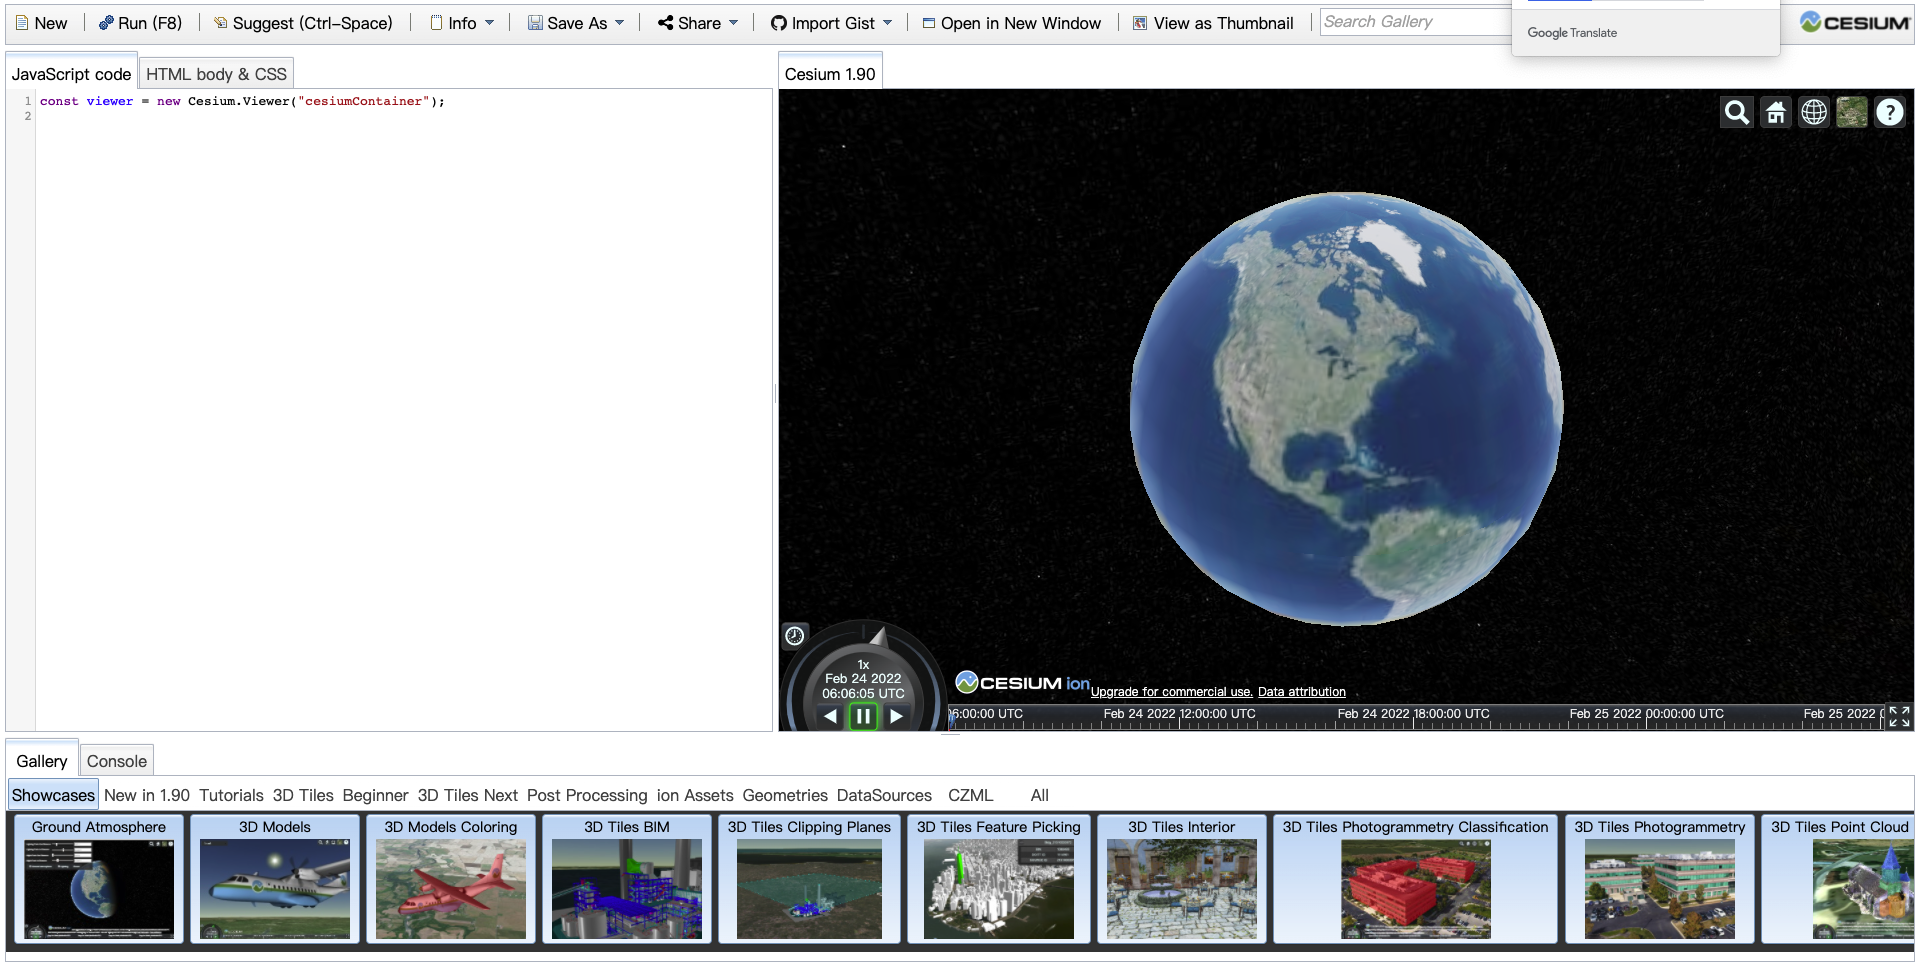The height and width of the screenshot is (966, 1919).
Task: Select the Showcases gallery category
Action: point(53,795)
